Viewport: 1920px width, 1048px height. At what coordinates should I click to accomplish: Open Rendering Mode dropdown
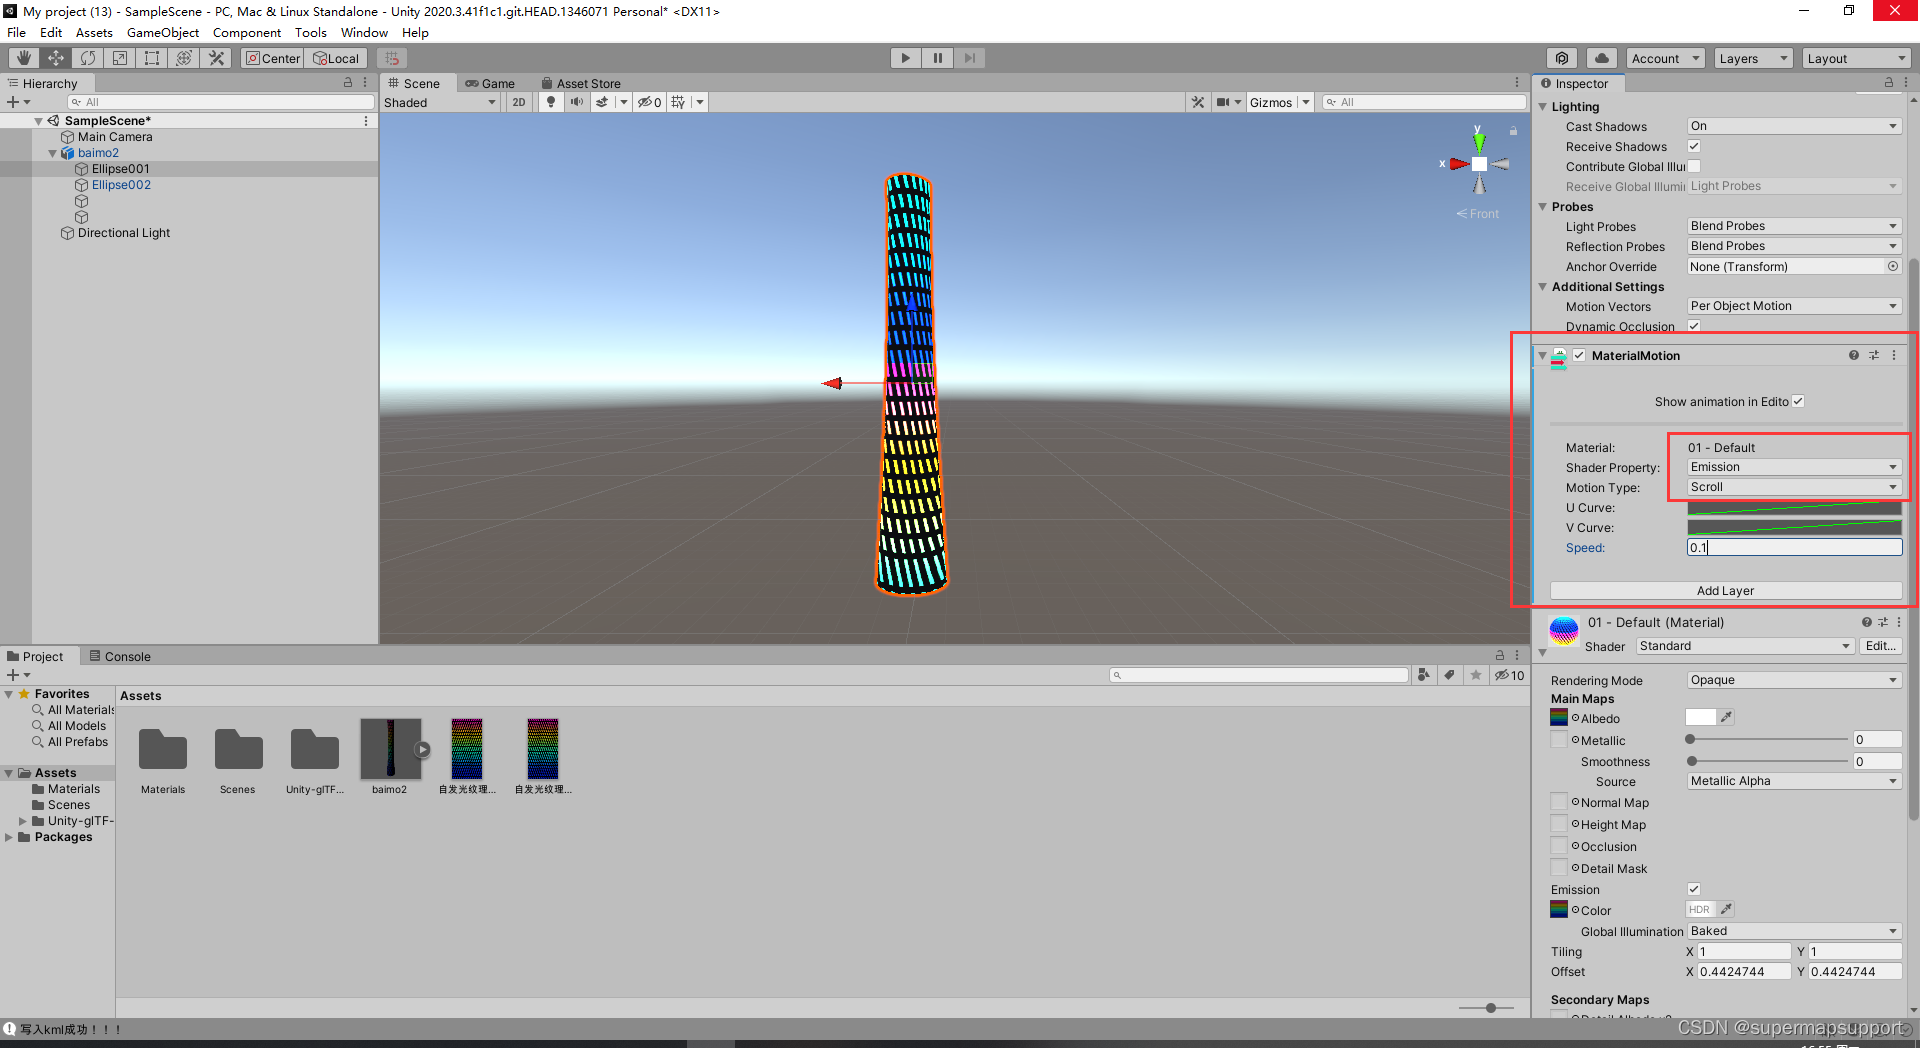[1794, 680]
